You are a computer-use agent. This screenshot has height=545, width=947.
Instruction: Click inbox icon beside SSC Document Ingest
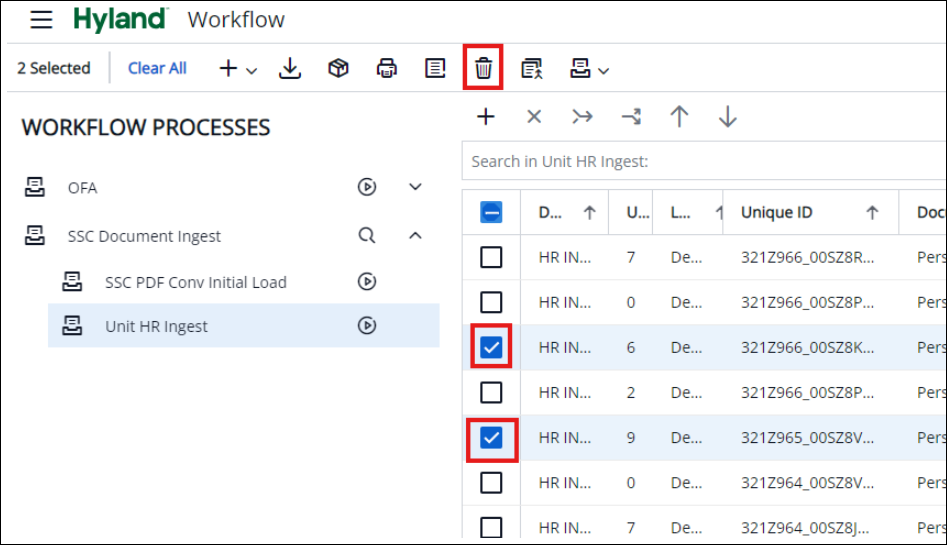[34, 235]
